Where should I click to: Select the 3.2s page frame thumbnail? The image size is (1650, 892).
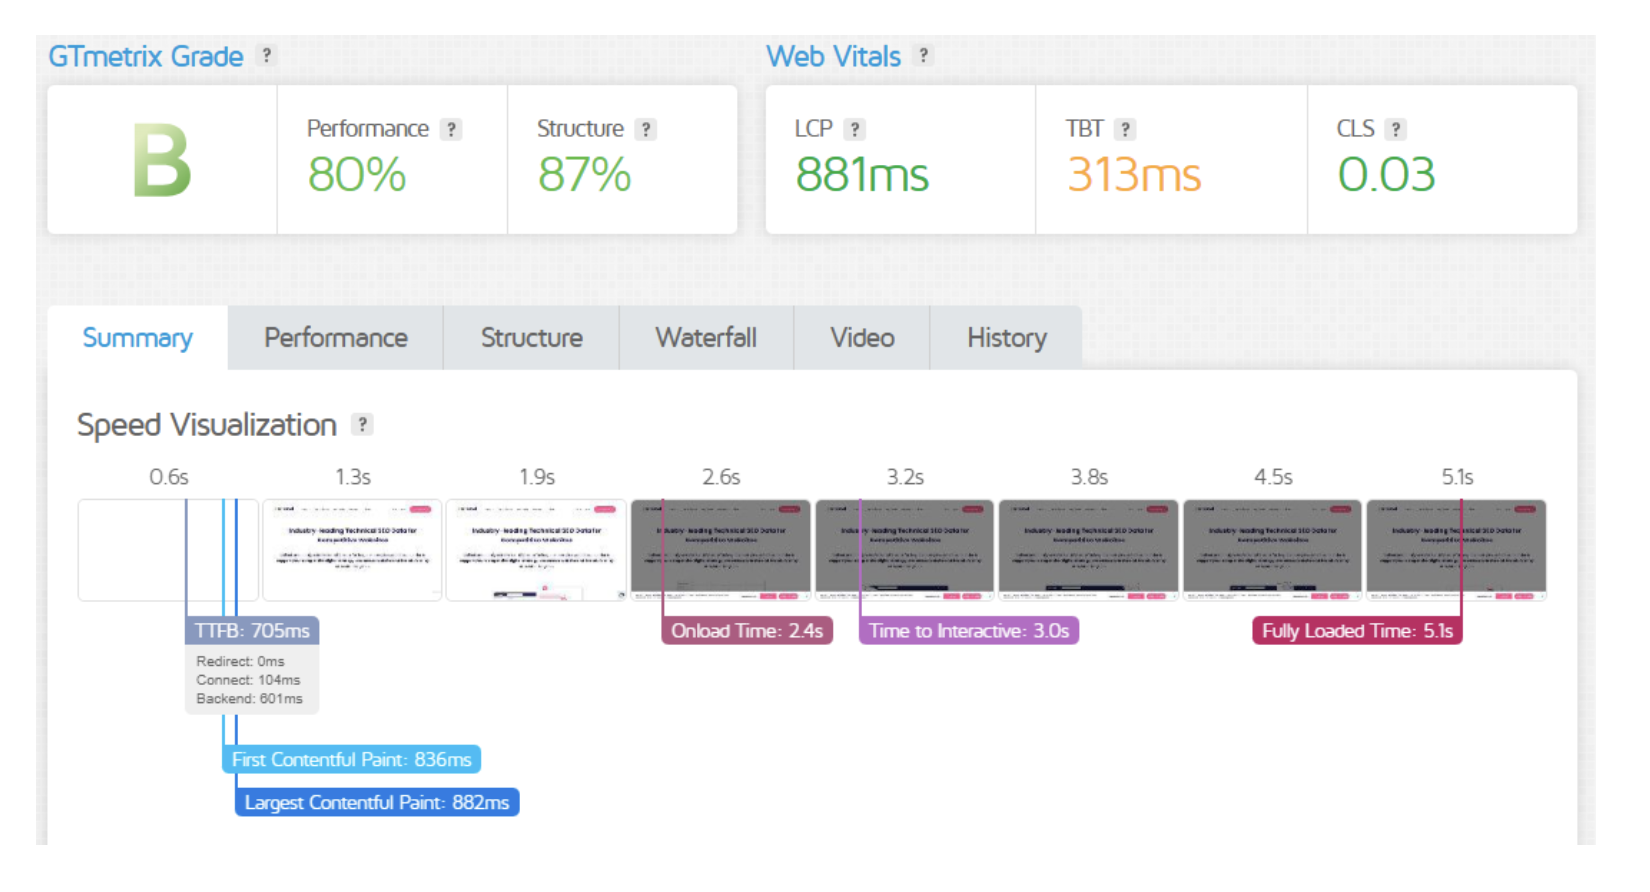904,550
